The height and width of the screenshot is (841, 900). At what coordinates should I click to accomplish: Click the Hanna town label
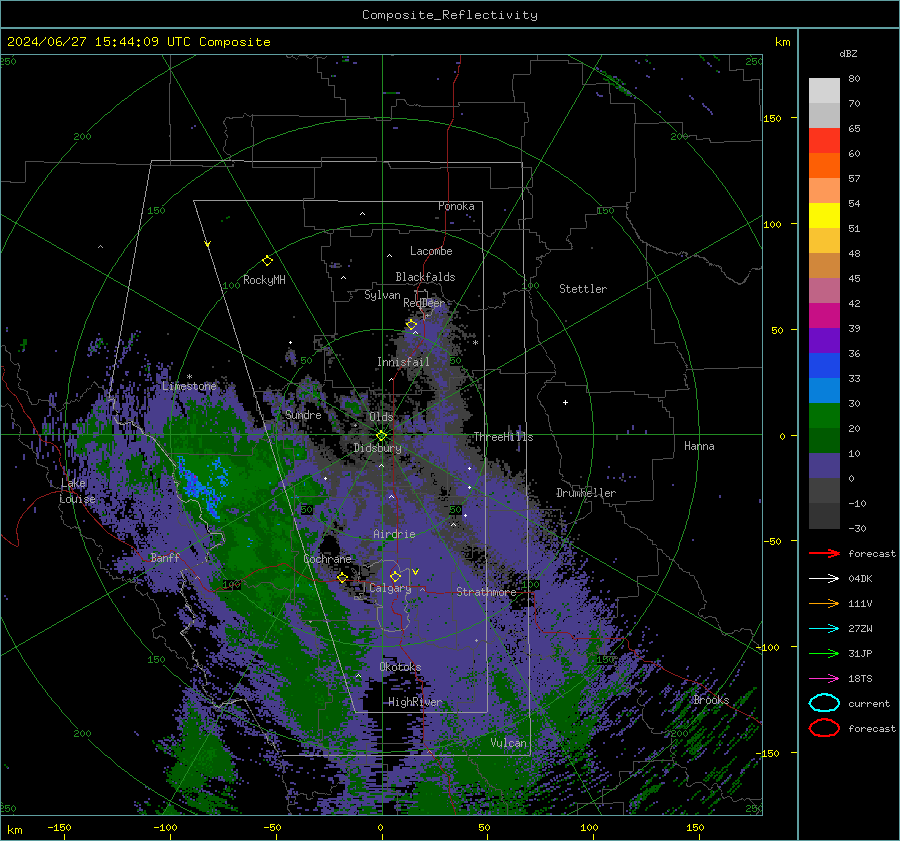[699, 446]
